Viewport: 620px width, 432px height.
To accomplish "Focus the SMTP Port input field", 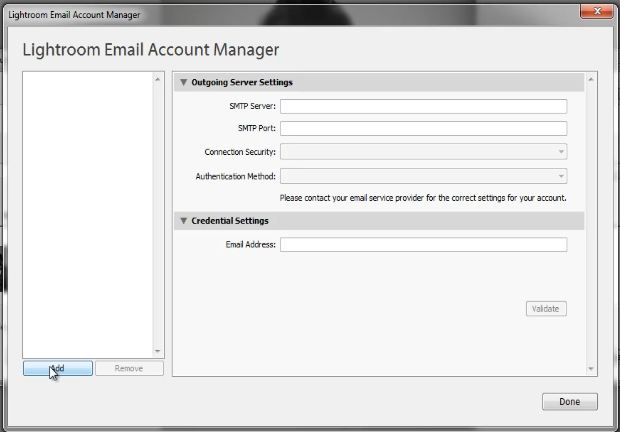I will [423, 128].
